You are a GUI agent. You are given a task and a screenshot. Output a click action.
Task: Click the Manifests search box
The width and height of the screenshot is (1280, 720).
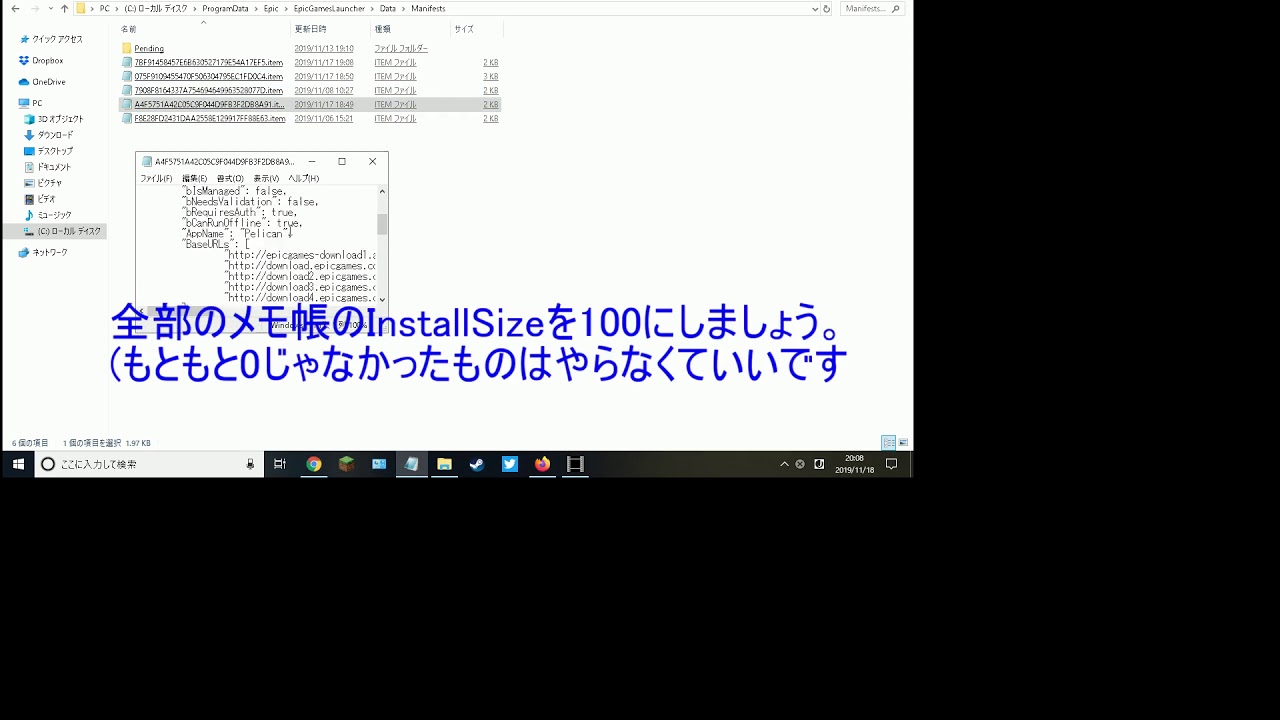click(x=872, y=9)
